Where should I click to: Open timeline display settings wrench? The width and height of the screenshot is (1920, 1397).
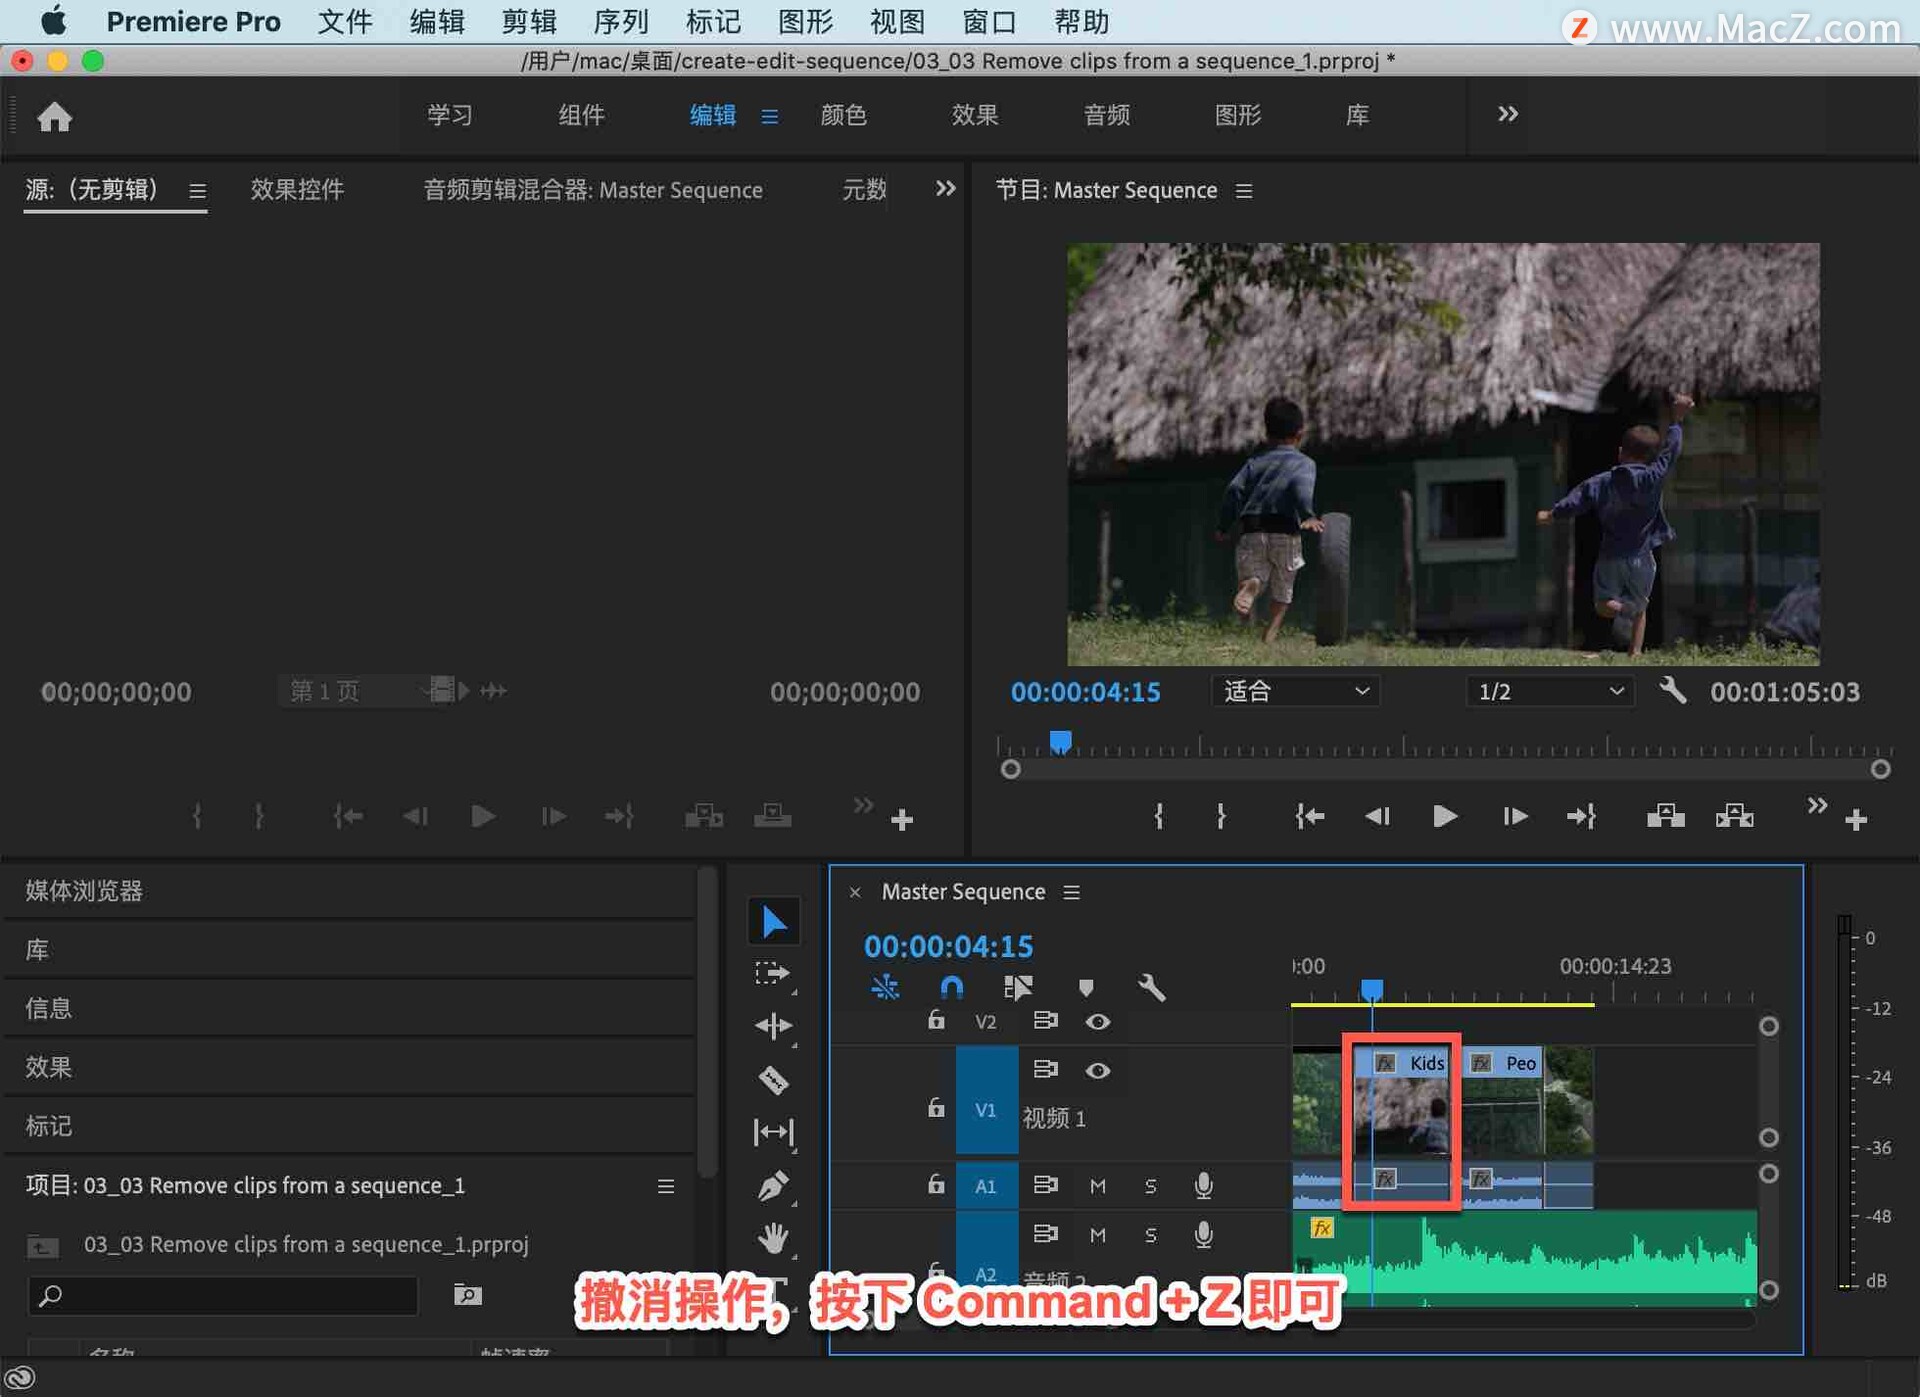(x=1152, y=988)
